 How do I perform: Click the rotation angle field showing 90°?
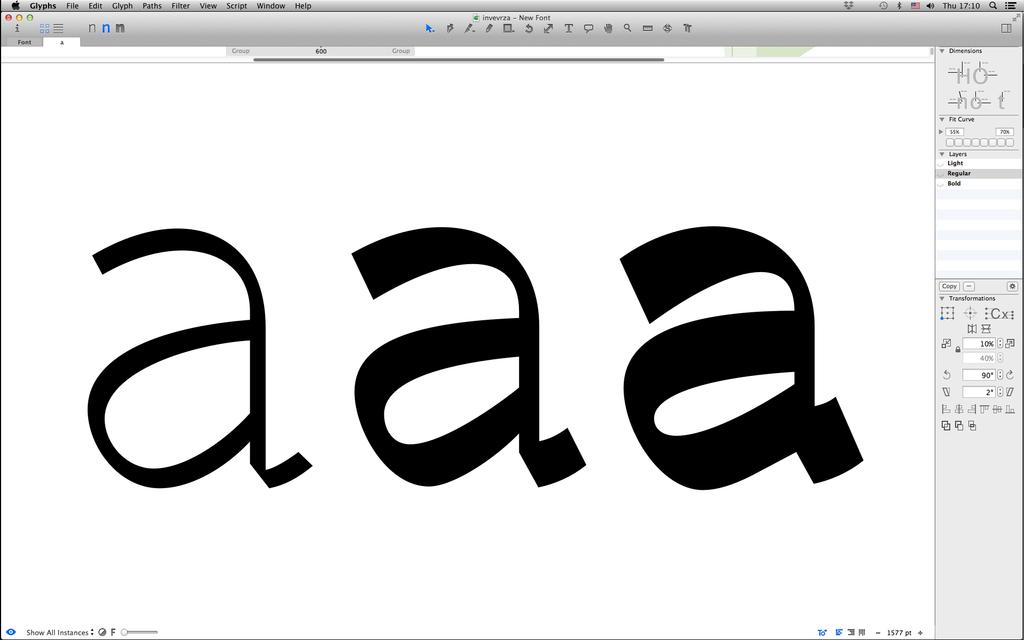(x=979, y=375)
